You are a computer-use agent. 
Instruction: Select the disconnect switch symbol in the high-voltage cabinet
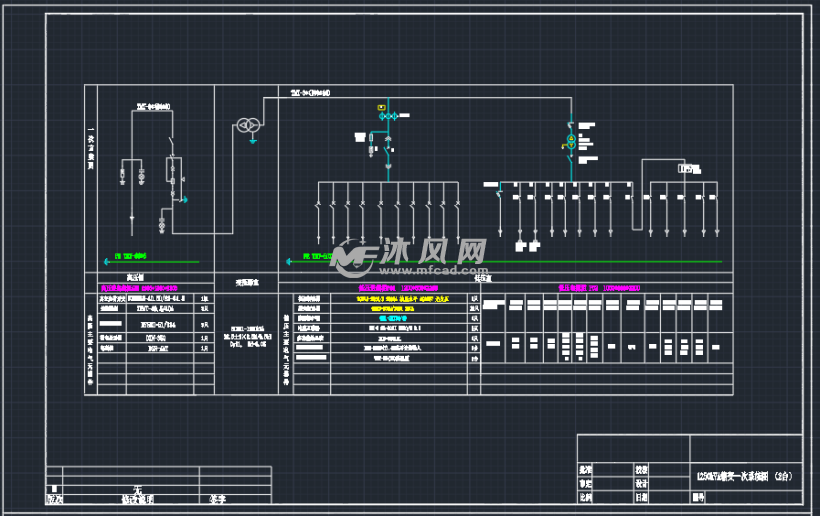(x=170, y=139)
